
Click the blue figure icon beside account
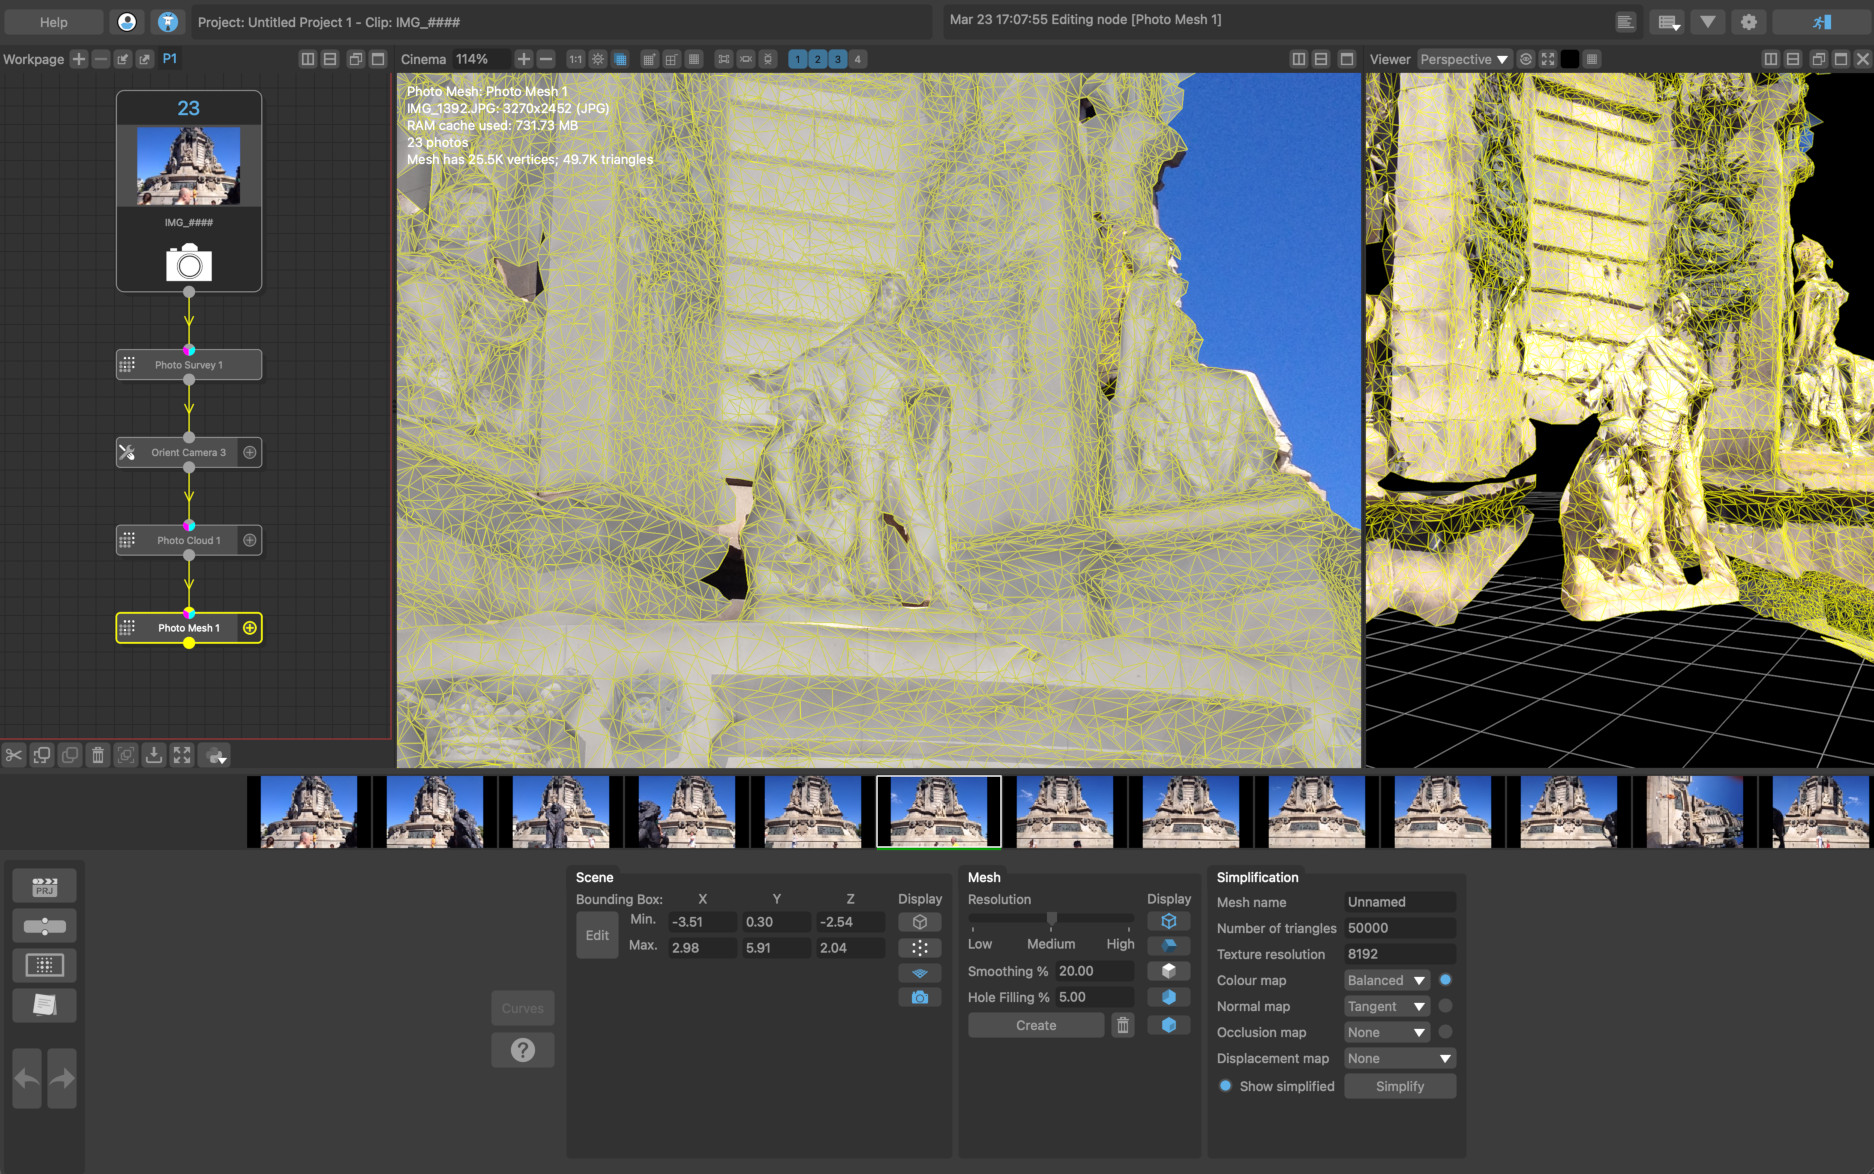(x=168, y=22)
